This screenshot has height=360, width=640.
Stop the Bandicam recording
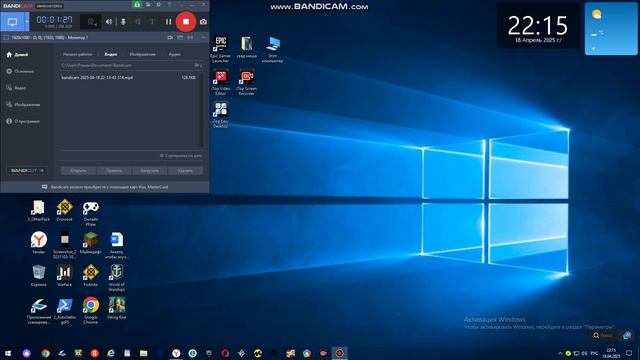click(186, 22)
